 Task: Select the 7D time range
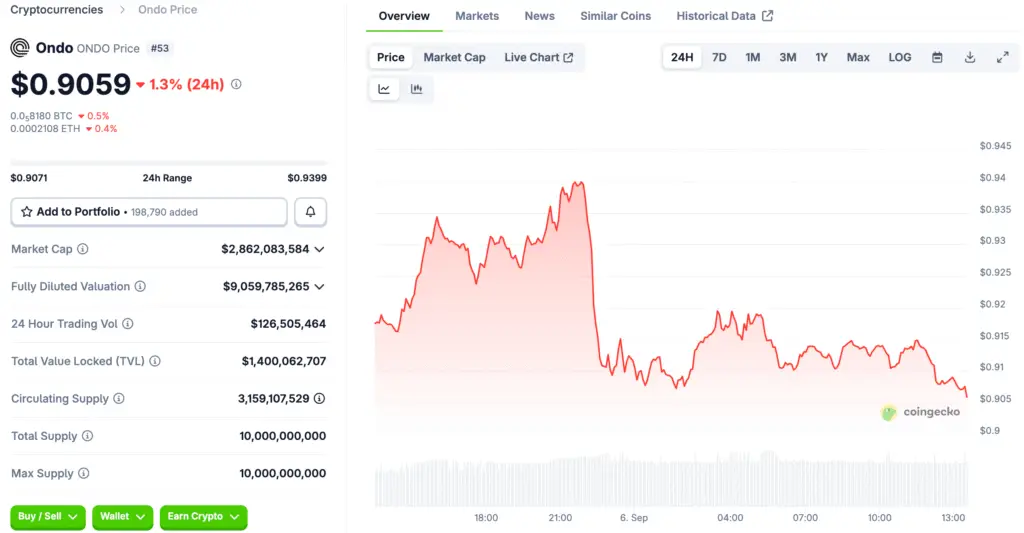pos(719,57)
